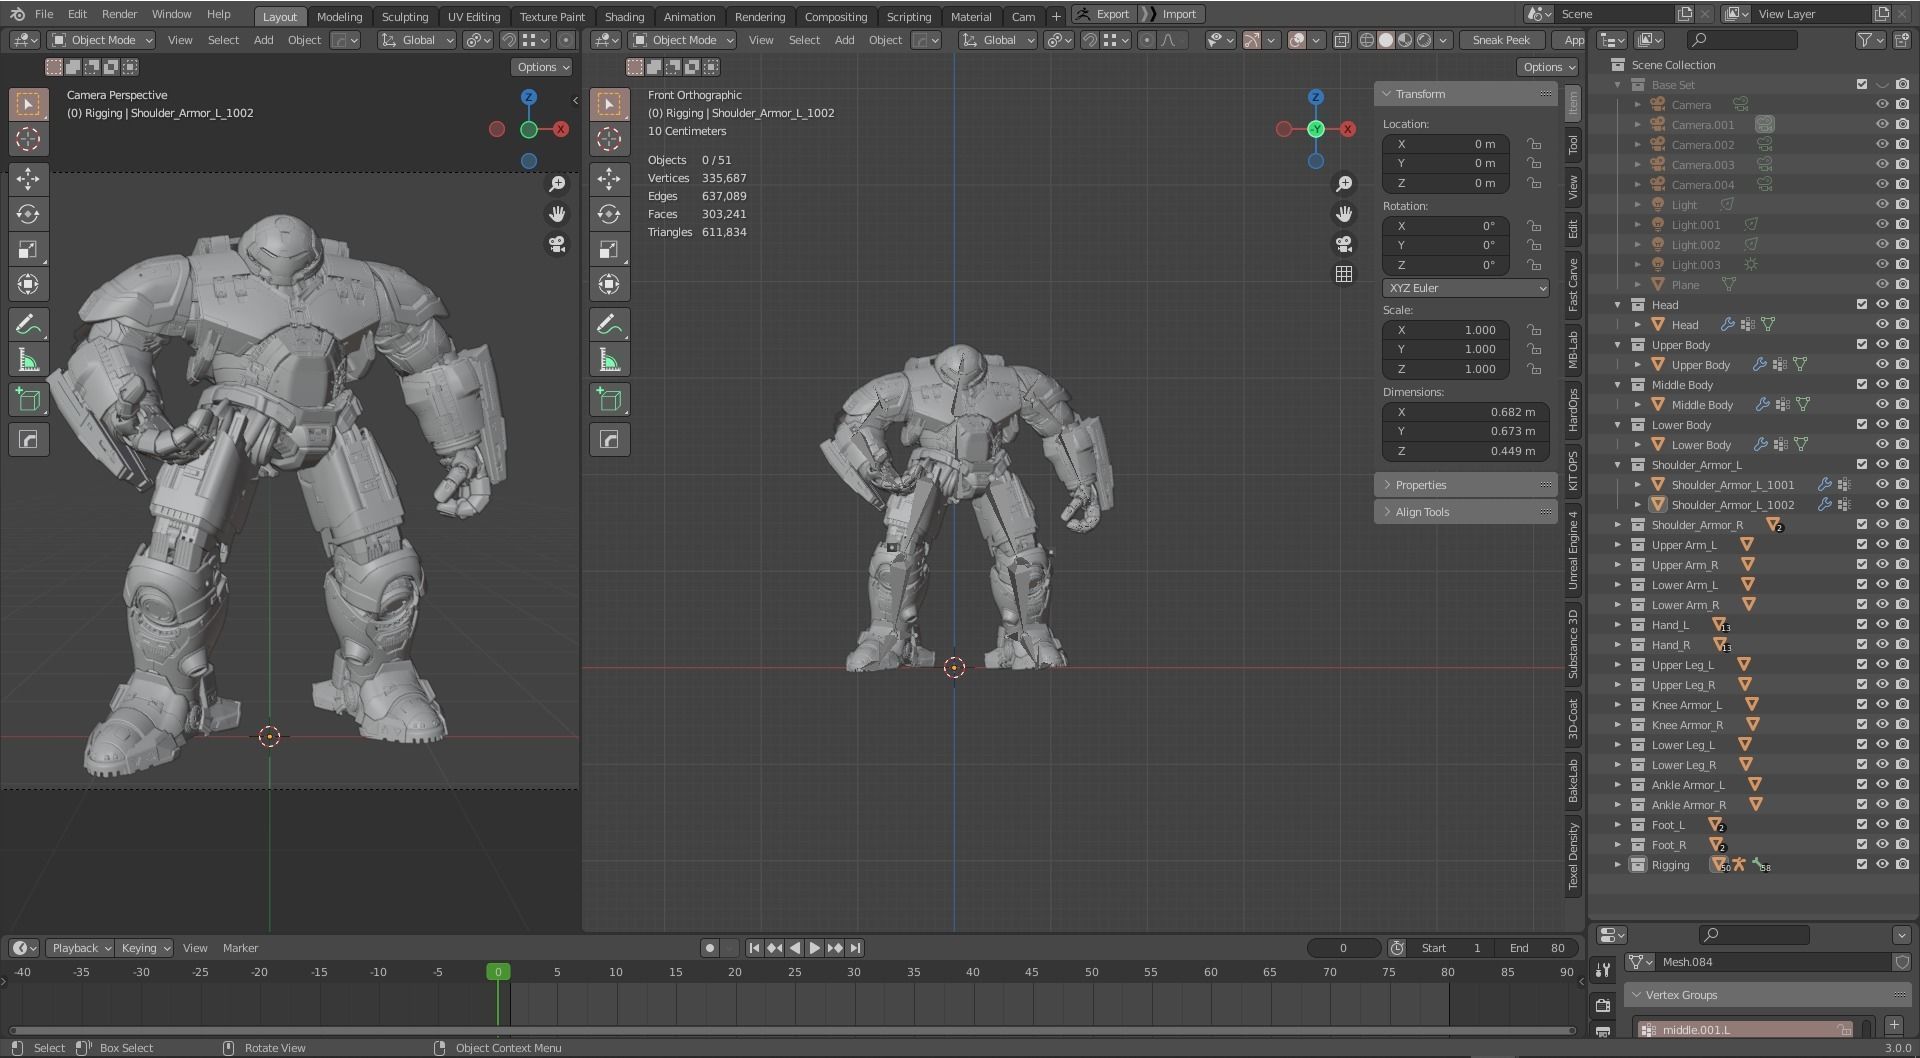Toggle X-ray display in the right viewport header
The image size is (1920, 1058).
[x=1341, y=40]
